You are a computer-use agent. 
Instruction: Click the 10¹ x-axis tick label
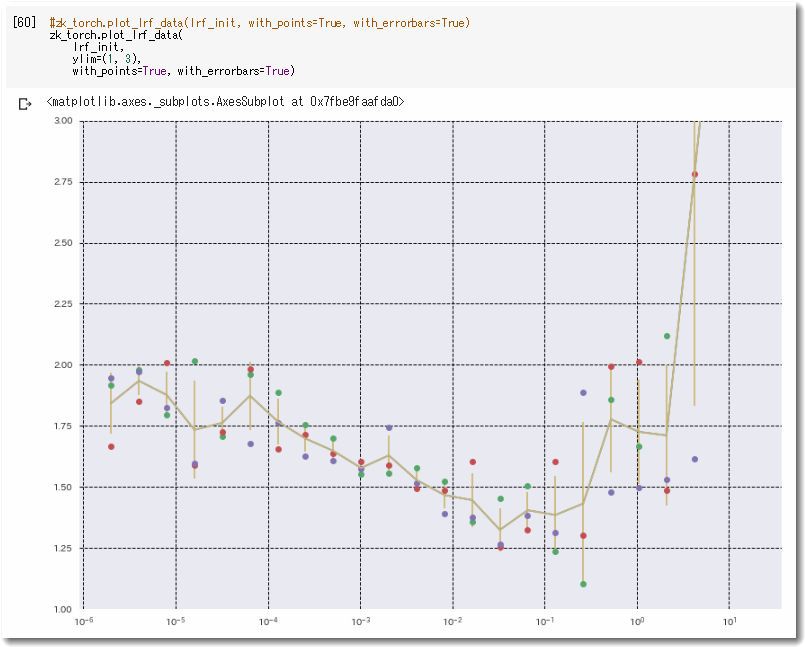point(728,622)
